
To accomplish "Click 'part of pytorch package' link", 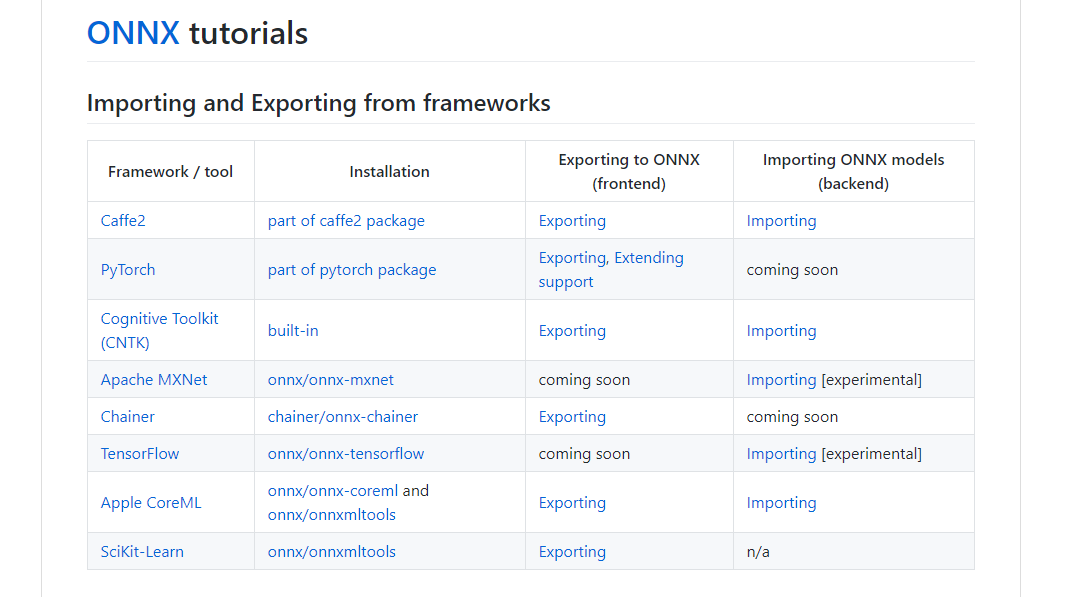I will [x=352, y=270].
